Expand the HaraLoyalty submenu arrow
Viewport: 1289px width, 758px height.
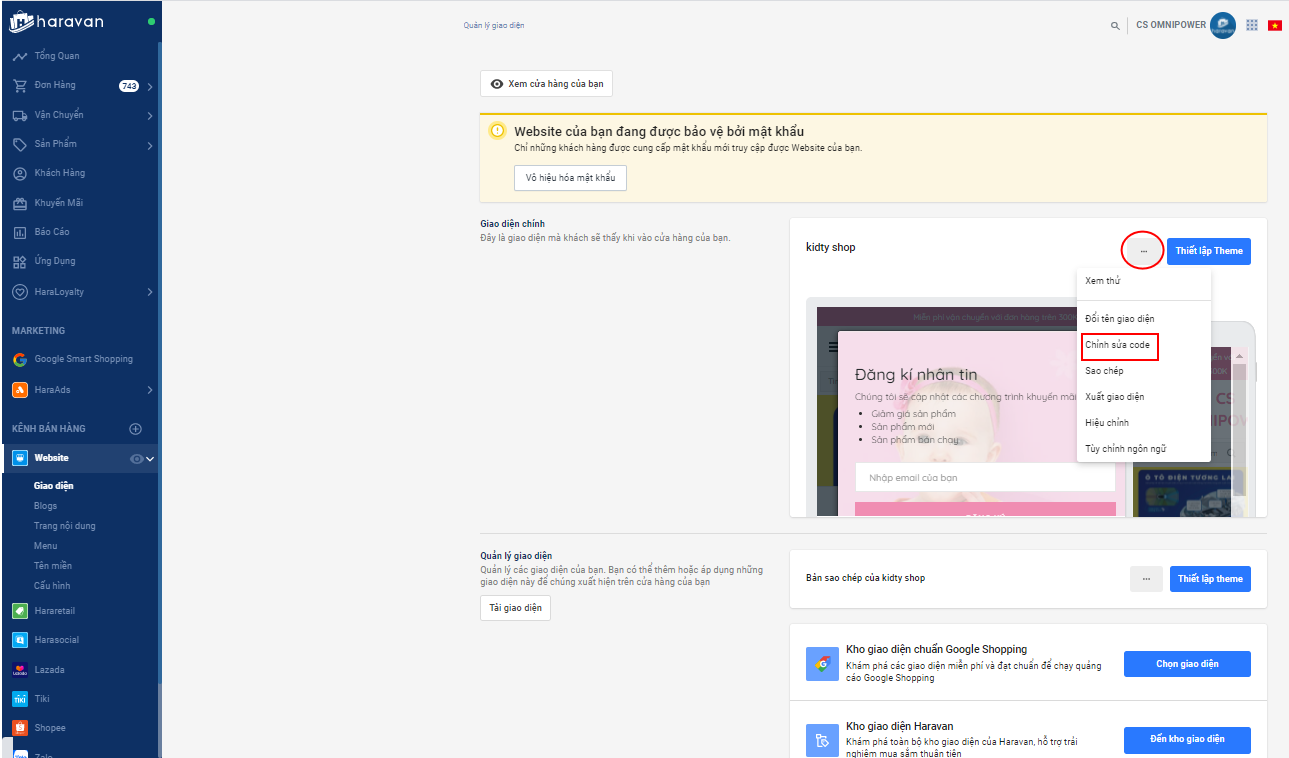(x=150, y=292)
